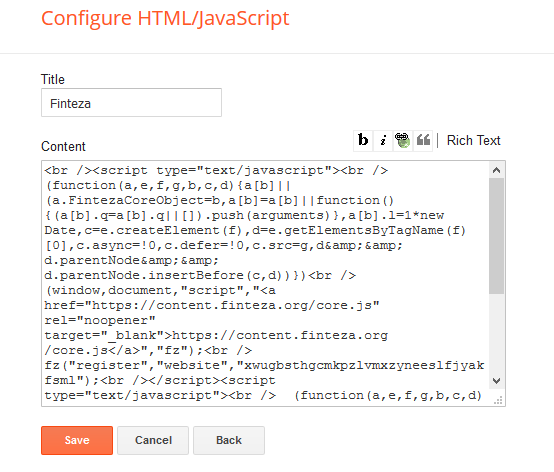Click the content scrollbar up arrow
Viewport: 554px width, 472px height.
pyautogui.click(x=496, y=170)
